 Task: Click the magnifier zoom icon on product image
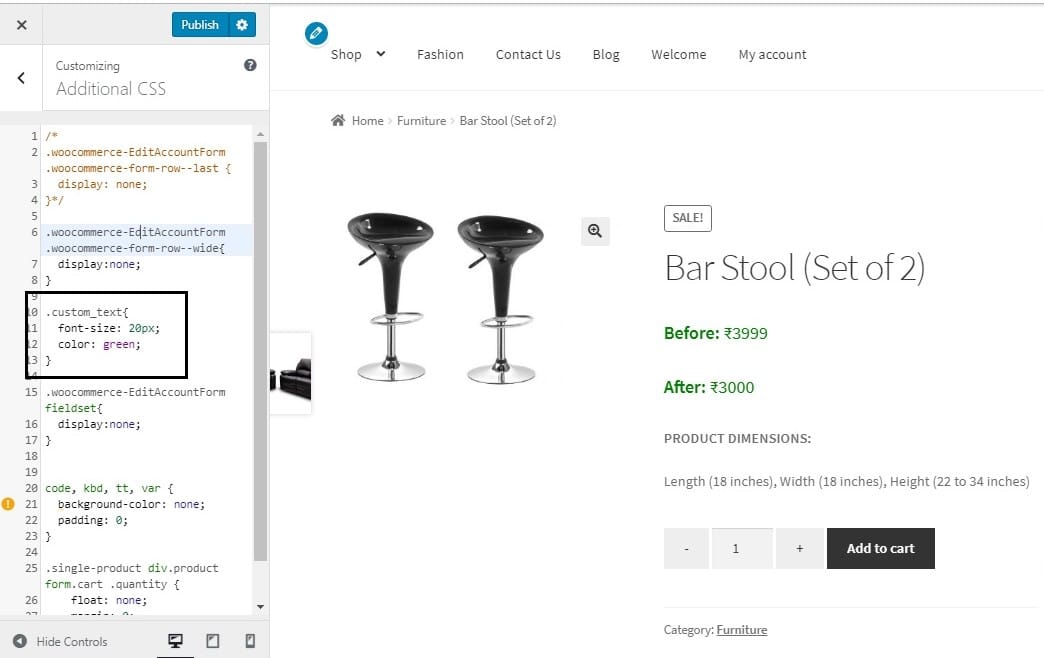point(595,231)
